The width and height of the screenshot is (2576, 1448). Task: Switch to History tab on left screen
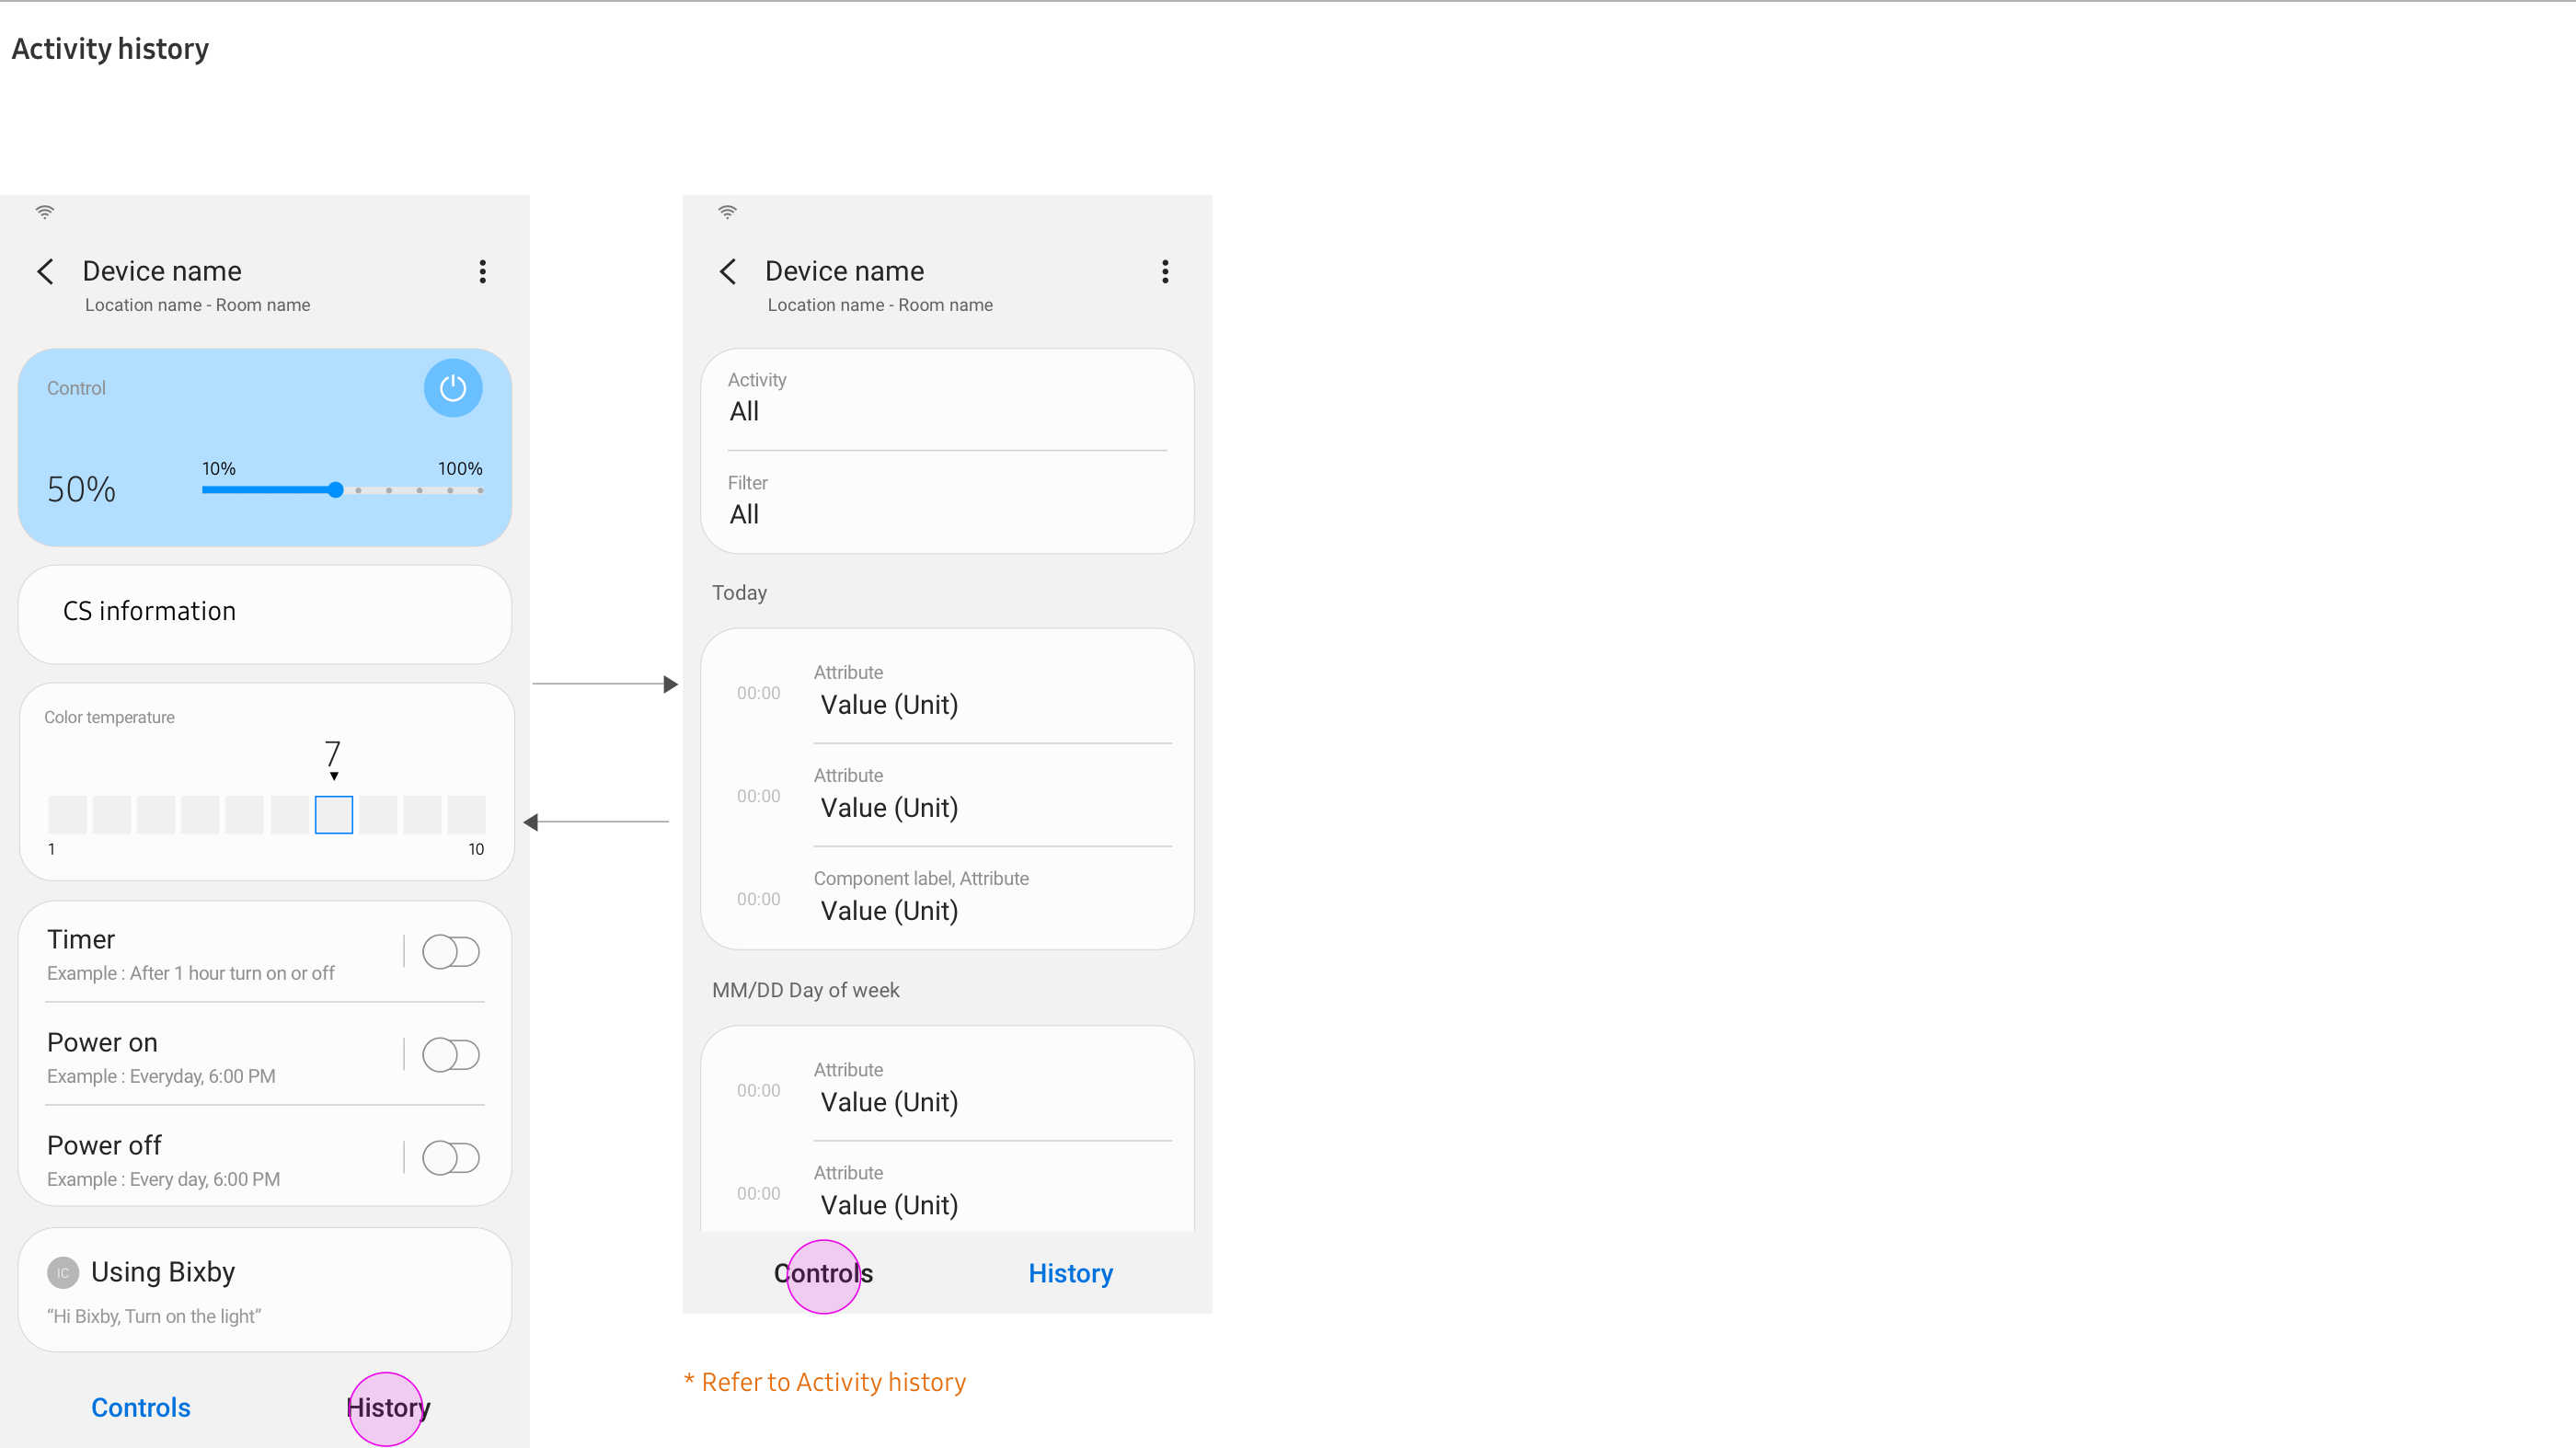[x=388, y=1408]
